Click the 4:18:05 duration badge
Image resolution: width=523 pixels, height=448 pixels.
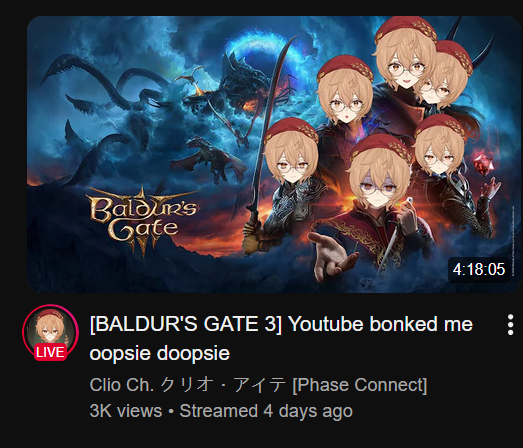coord(479,269)
